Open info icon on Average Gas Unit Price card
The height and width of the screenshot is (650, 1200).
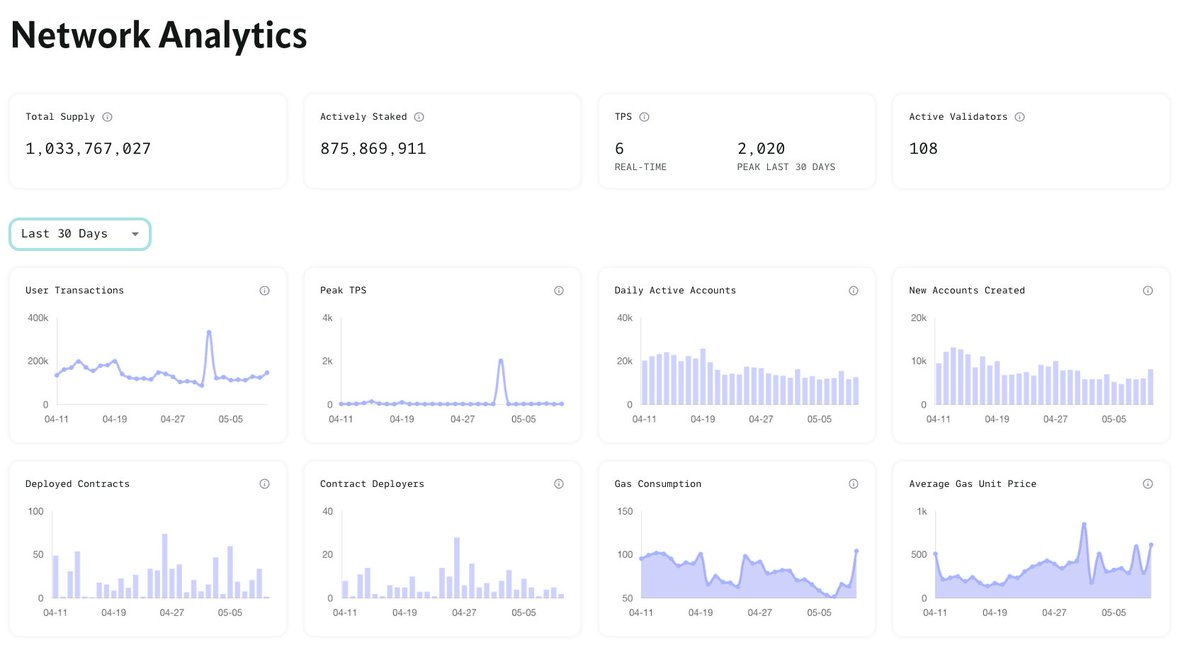click(1148, 484)
